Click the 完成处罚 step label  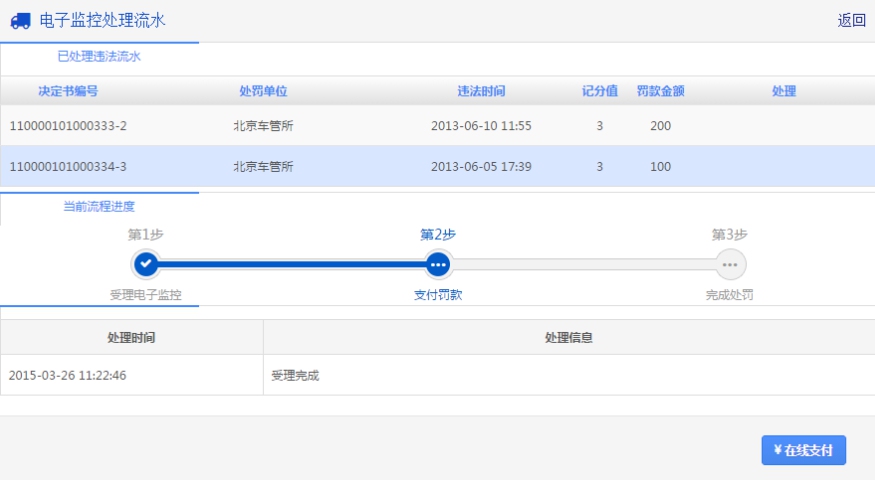click(x=729, y=295)
